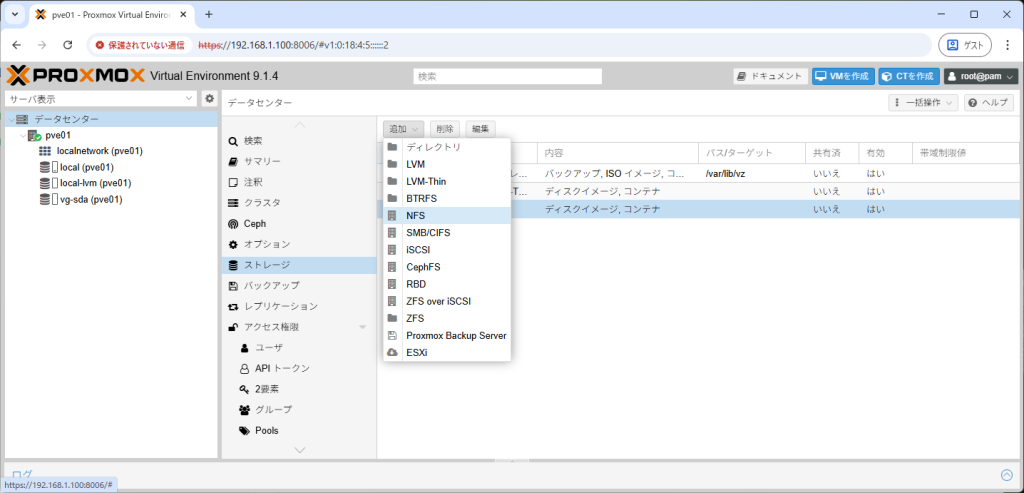Open a new browser tab
The height and width of the screenshot is (493, 1024).
209,14
